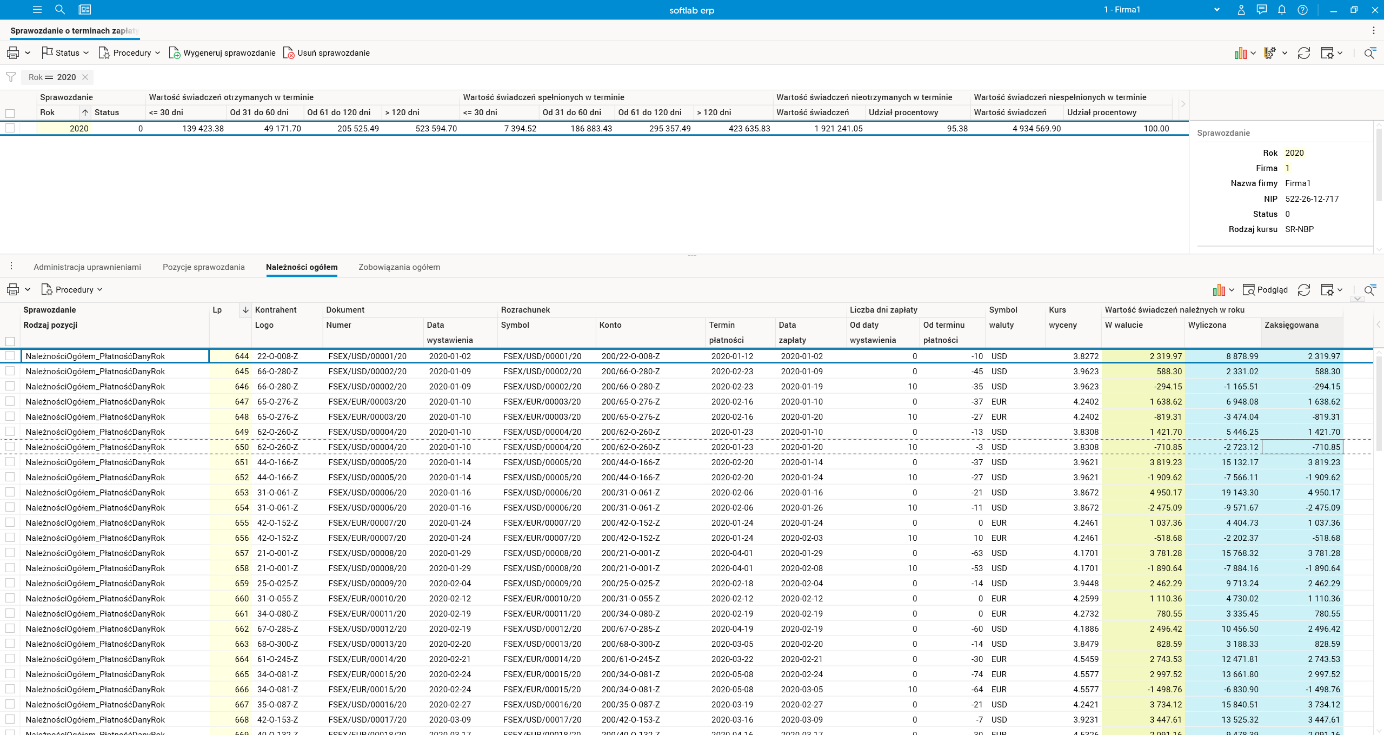Click the Podgląd preview button
Screen dimensions: 1384x735
tap(1265, 289)
